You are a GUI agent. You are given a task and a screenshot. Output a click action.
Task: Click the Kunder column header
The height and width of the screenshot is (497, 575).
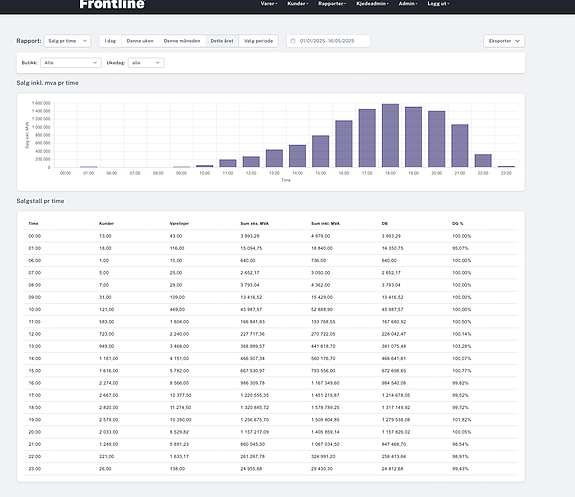pos(106,223)
